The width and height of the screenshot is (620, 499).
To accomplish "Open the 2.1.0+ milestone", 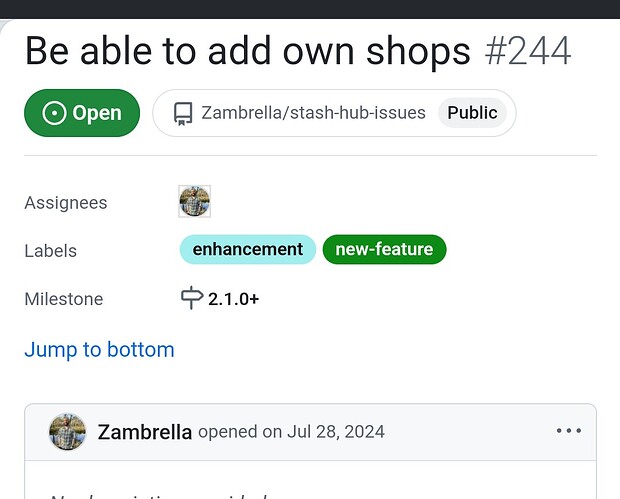I will tap(233, 299).
